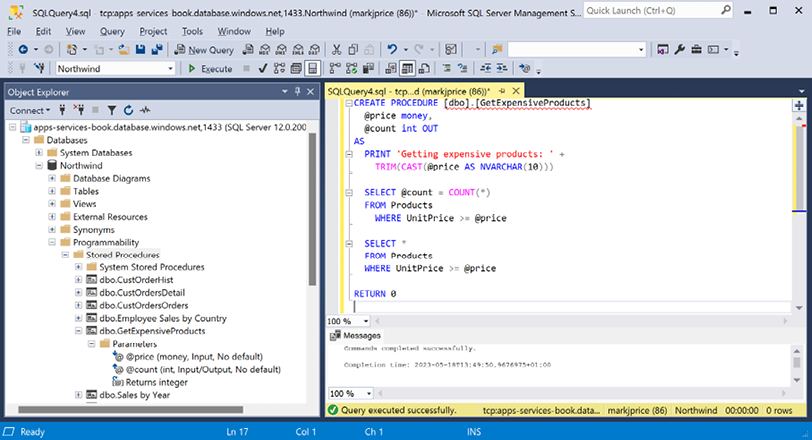Display the Estimated Execution Plan
The width and height of the screenshot is (812, 440).
point(279,68)
